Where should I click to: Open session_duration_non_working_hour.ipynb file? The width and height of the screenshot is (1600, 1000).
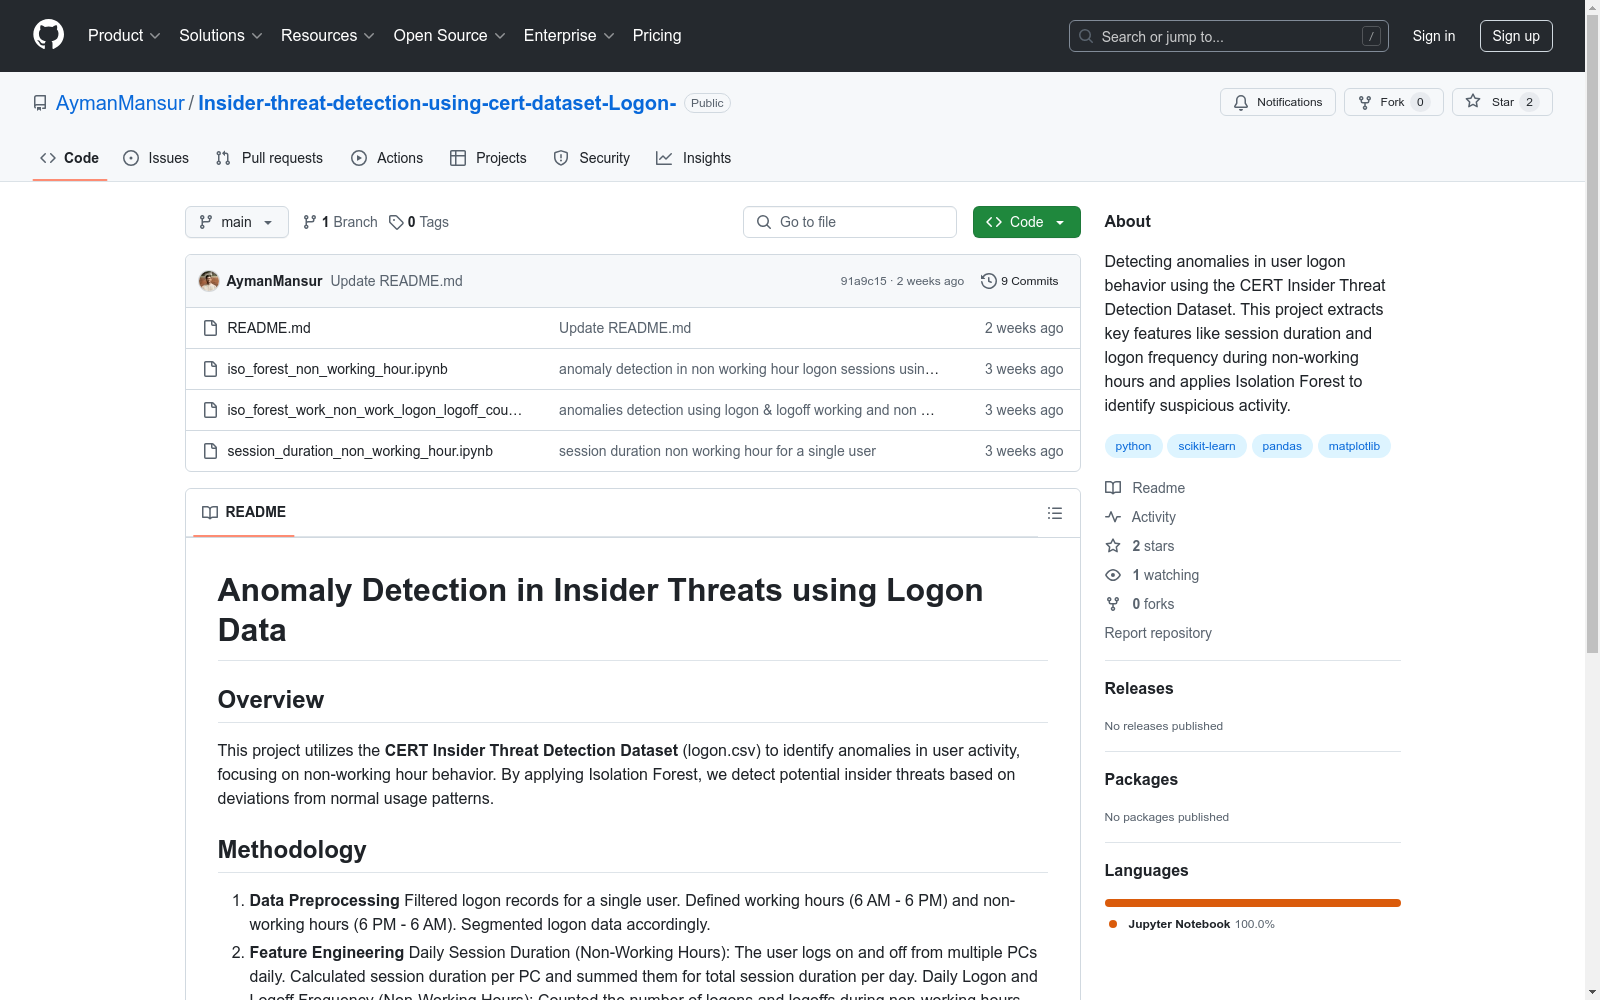click(x=360, y=451)
